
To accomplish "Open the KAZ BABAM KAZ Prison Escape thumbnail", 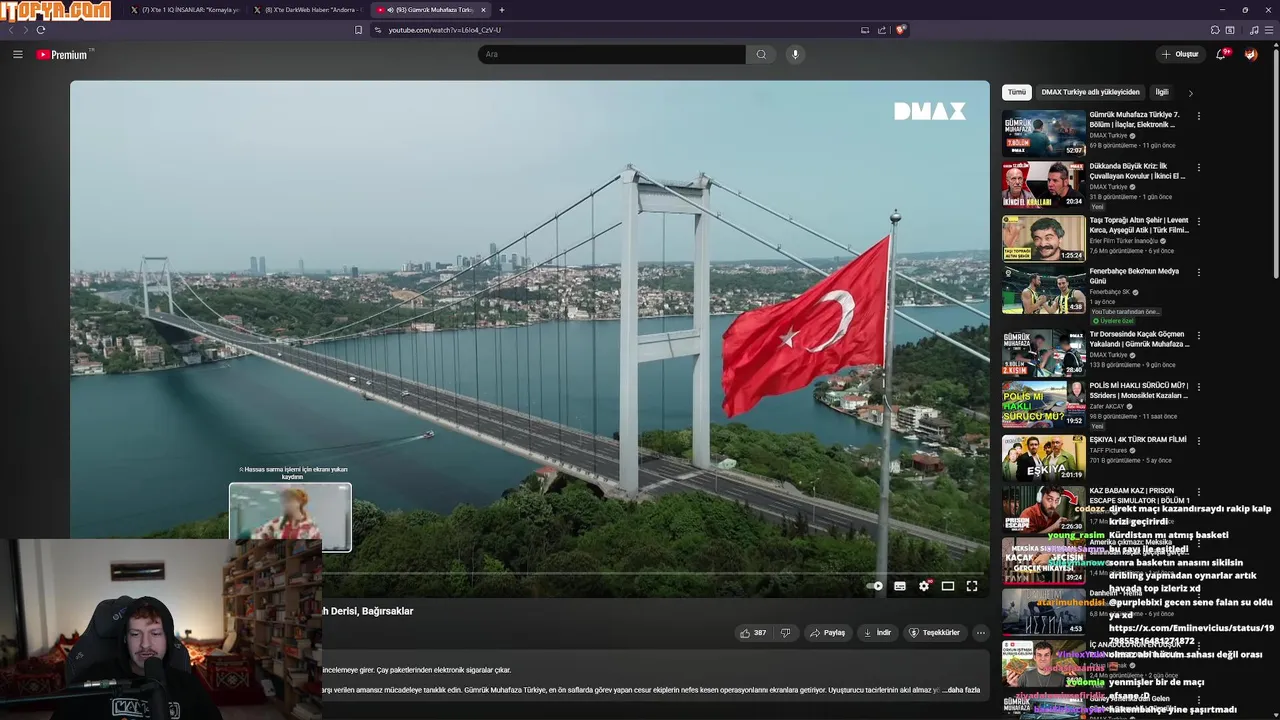I will [x=1044, y=509].
